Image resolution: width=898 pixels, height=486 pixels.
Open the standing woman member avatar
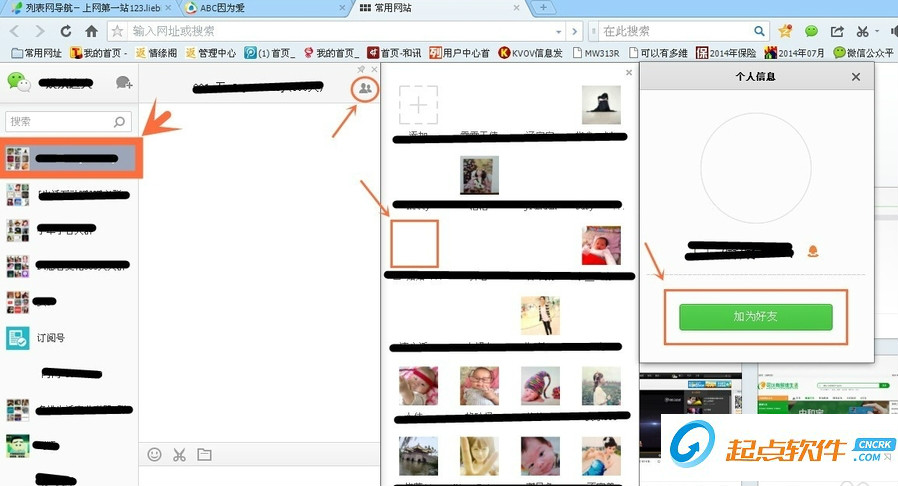click(540, 315)
